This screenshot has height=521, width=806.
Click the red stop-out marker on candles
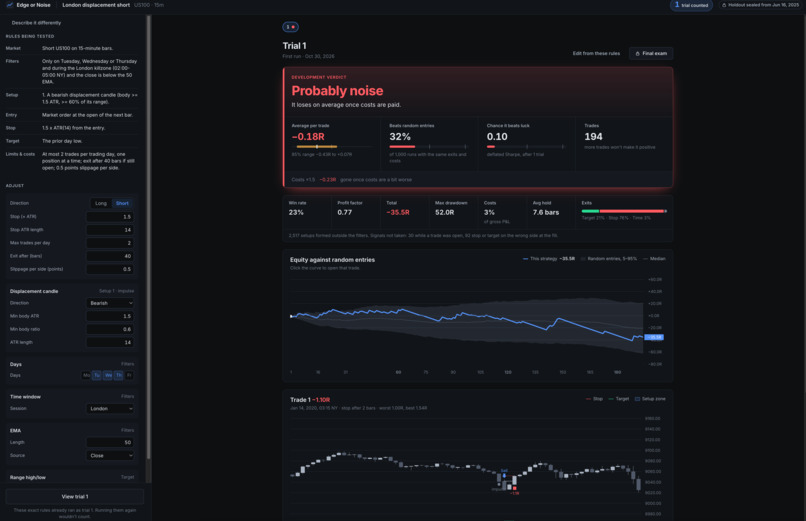click(x=515, y=489)
